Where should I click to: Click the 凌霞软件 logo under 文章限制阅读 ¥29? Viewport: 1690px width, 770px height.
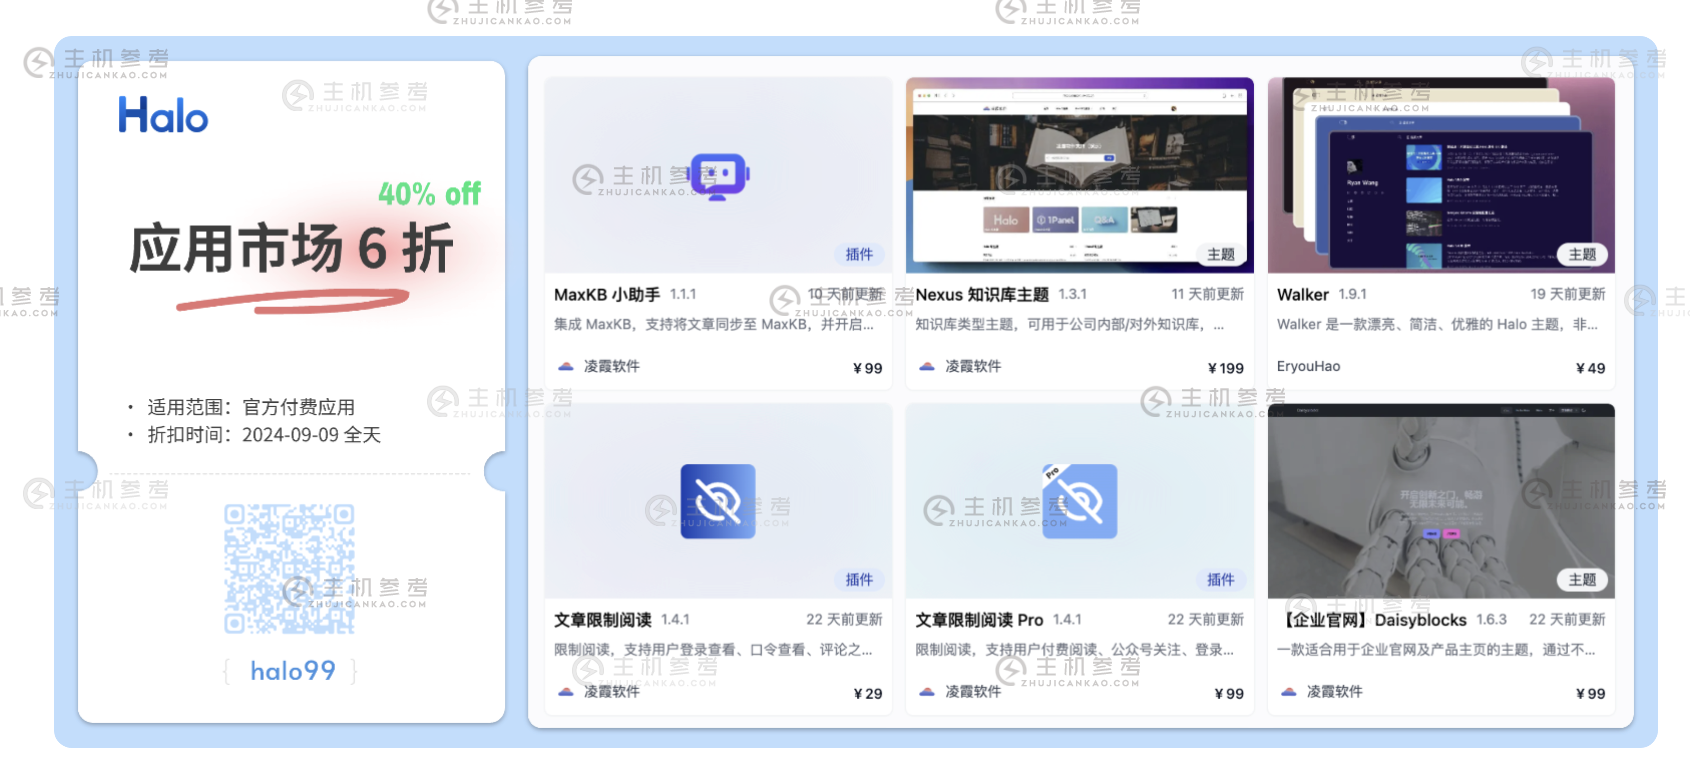(566, 691)
